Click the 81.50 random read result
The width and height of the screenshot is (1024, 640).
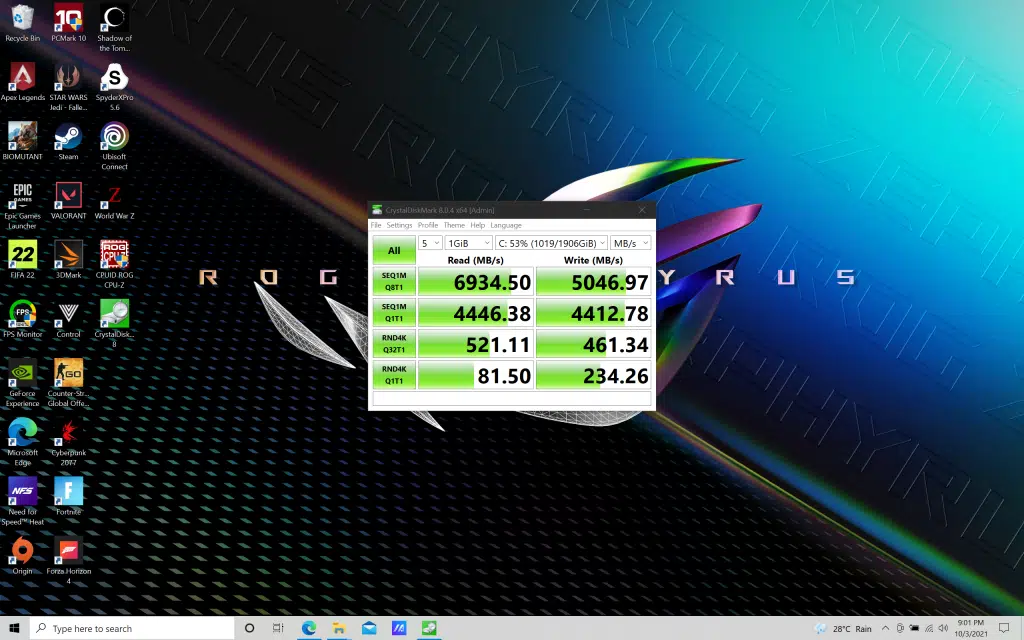pos(475,376)
